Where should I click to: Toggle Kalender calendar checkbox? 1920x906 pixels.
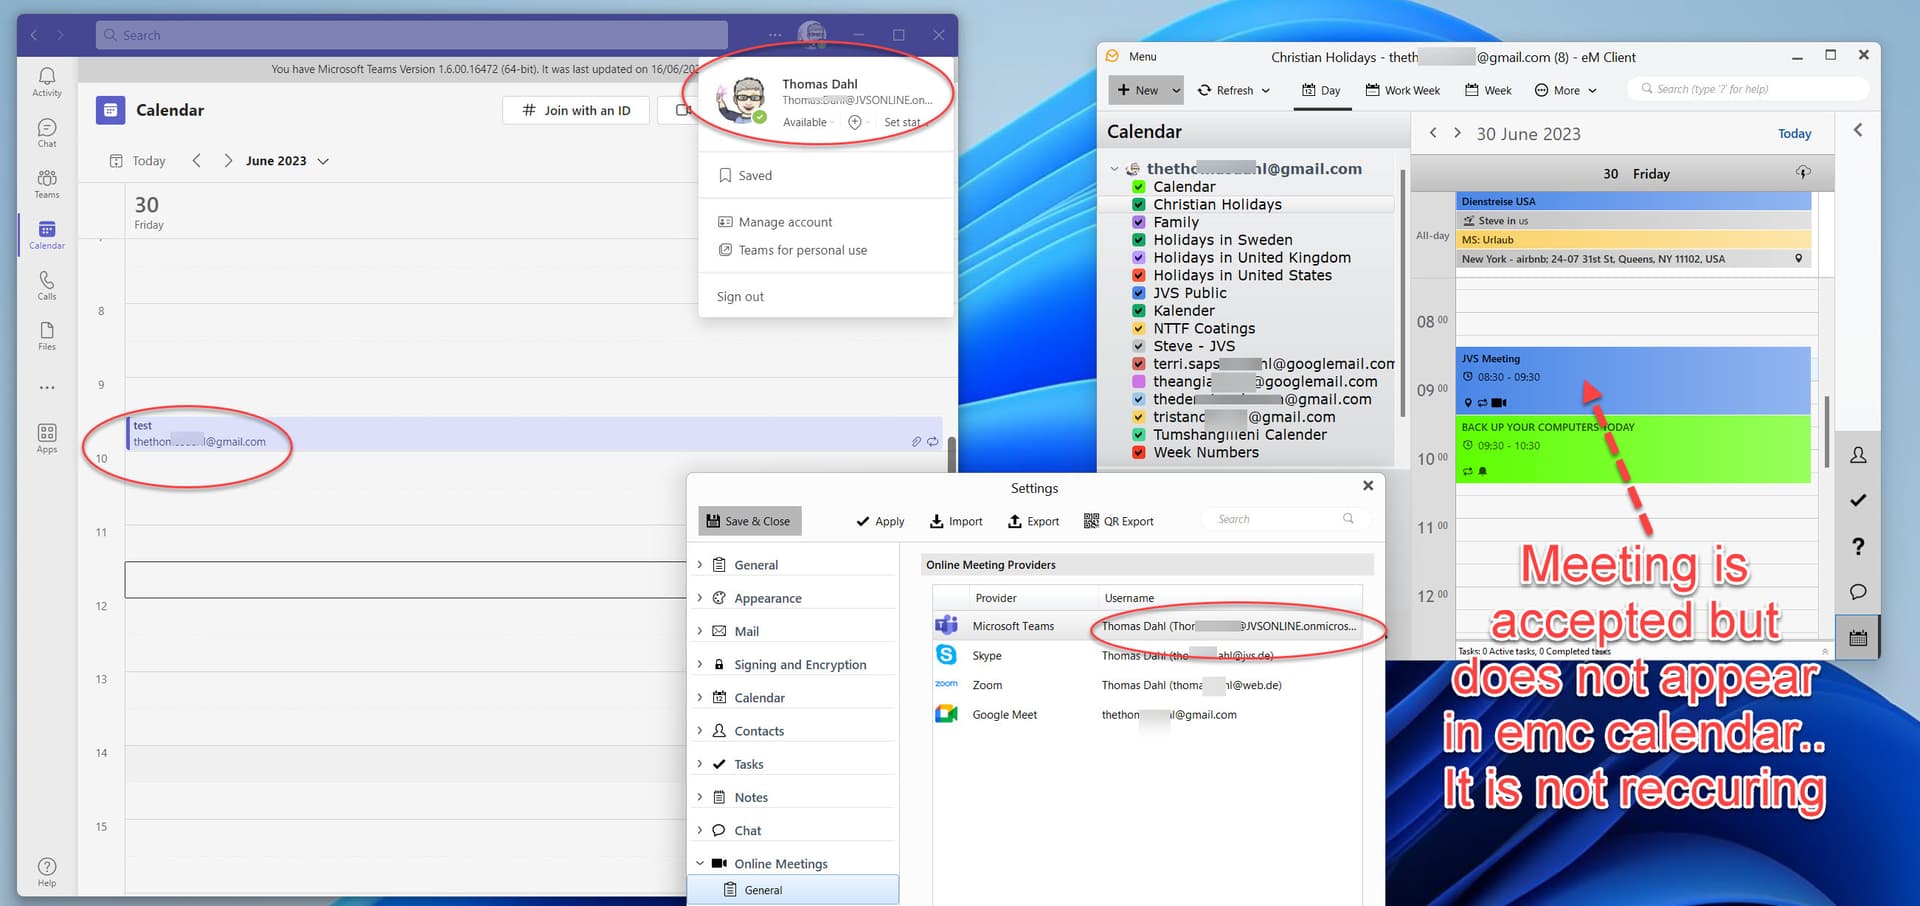[1138, 311]
